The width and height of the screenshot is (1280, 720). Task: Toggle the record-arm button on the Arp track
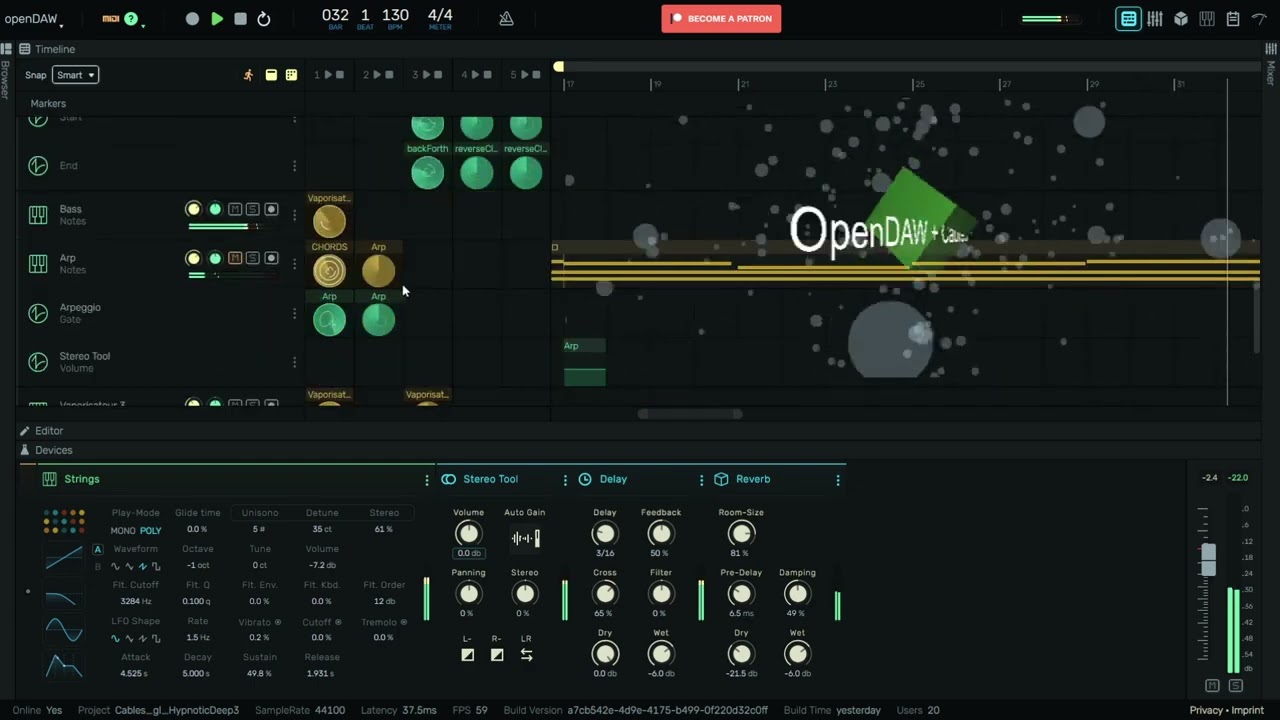point(271,258)
